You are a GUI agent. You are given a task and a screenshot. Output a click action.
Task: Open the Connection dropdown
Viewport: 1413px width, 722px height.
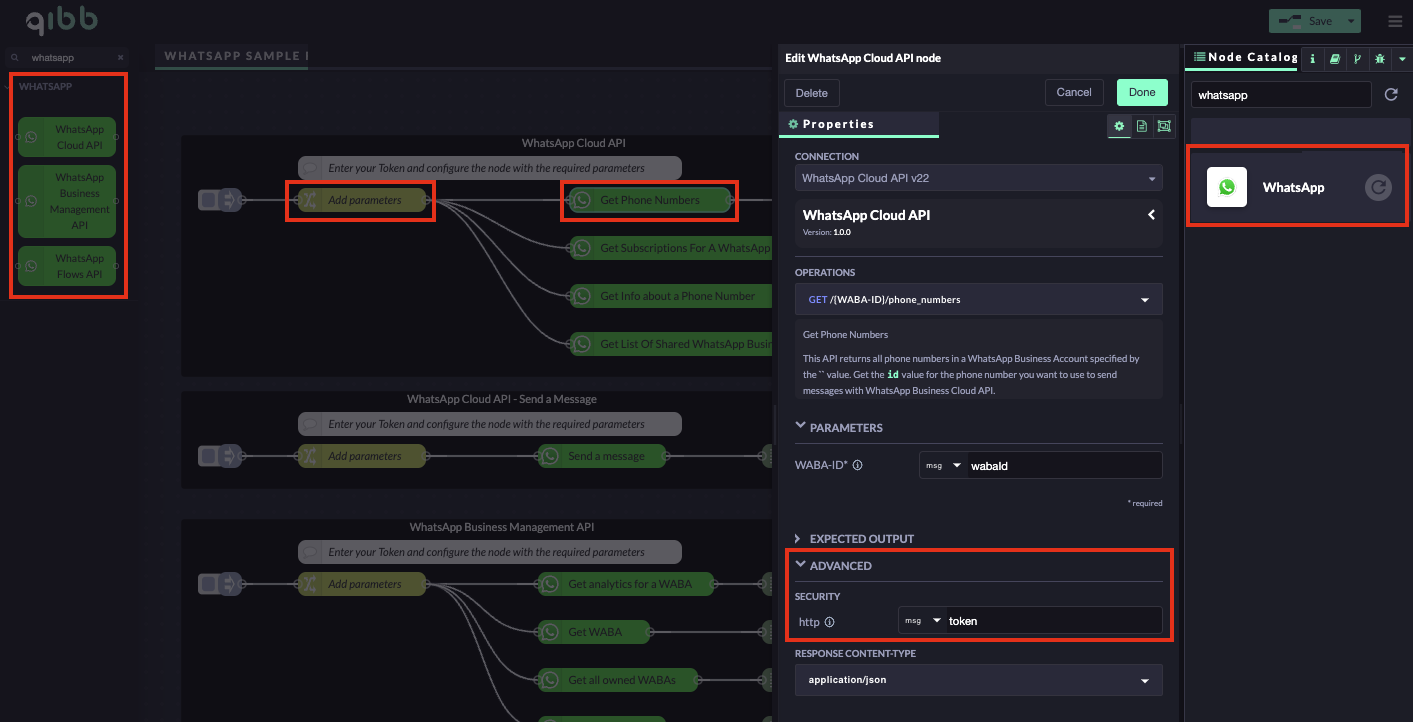[x=978, y=178]
